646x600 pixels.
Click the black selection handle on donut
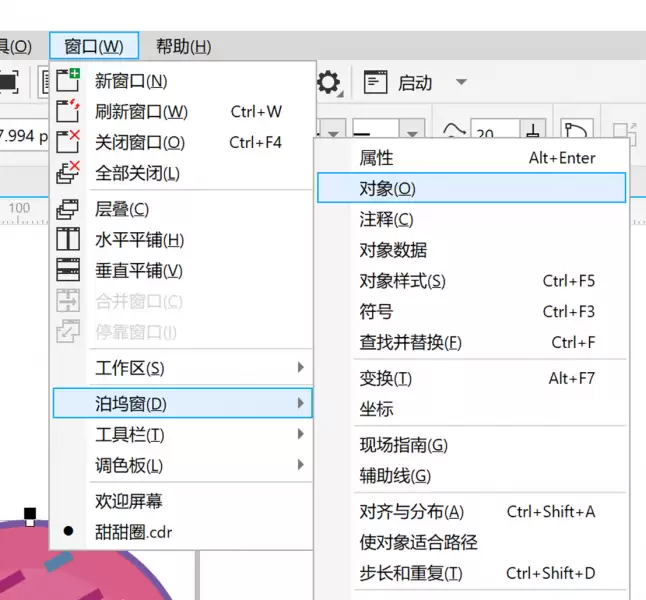point(30,513)
